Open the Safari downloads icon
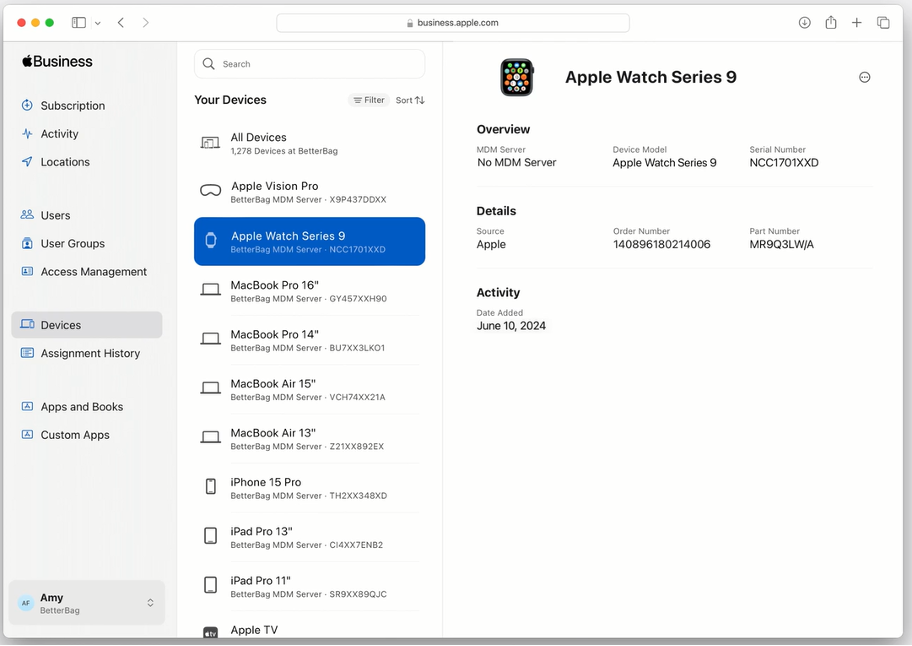Viewport: 912px width, 646px height. coord(804,23)
